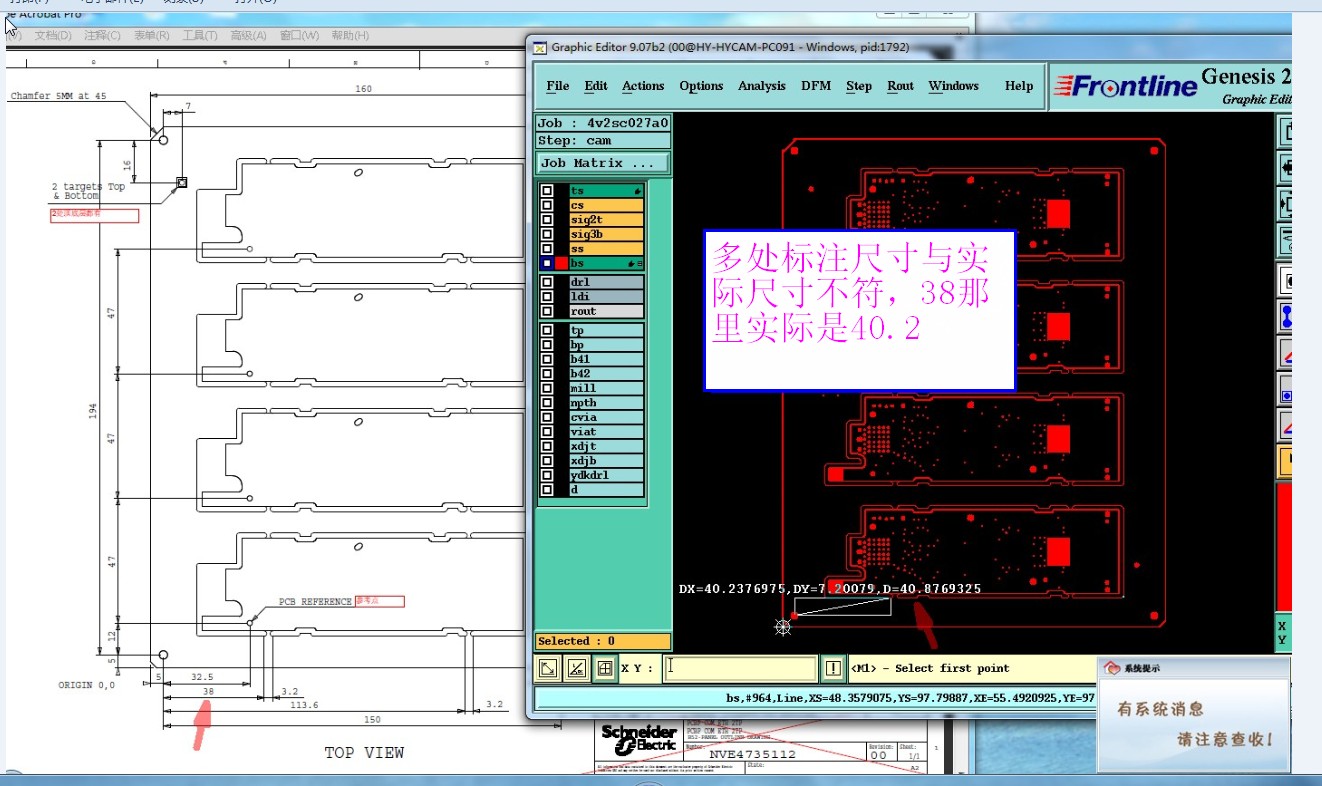Image resolution: width=1322 pixels, height=786 pixels.
Task: Open the File menu in Graphic Editor
Action: tap(558, 86)
